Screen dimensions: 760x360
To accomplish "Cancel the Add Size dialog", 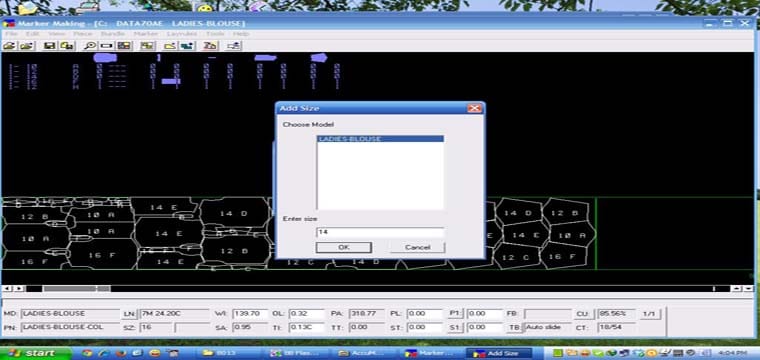I will click(x=417, y=247).
